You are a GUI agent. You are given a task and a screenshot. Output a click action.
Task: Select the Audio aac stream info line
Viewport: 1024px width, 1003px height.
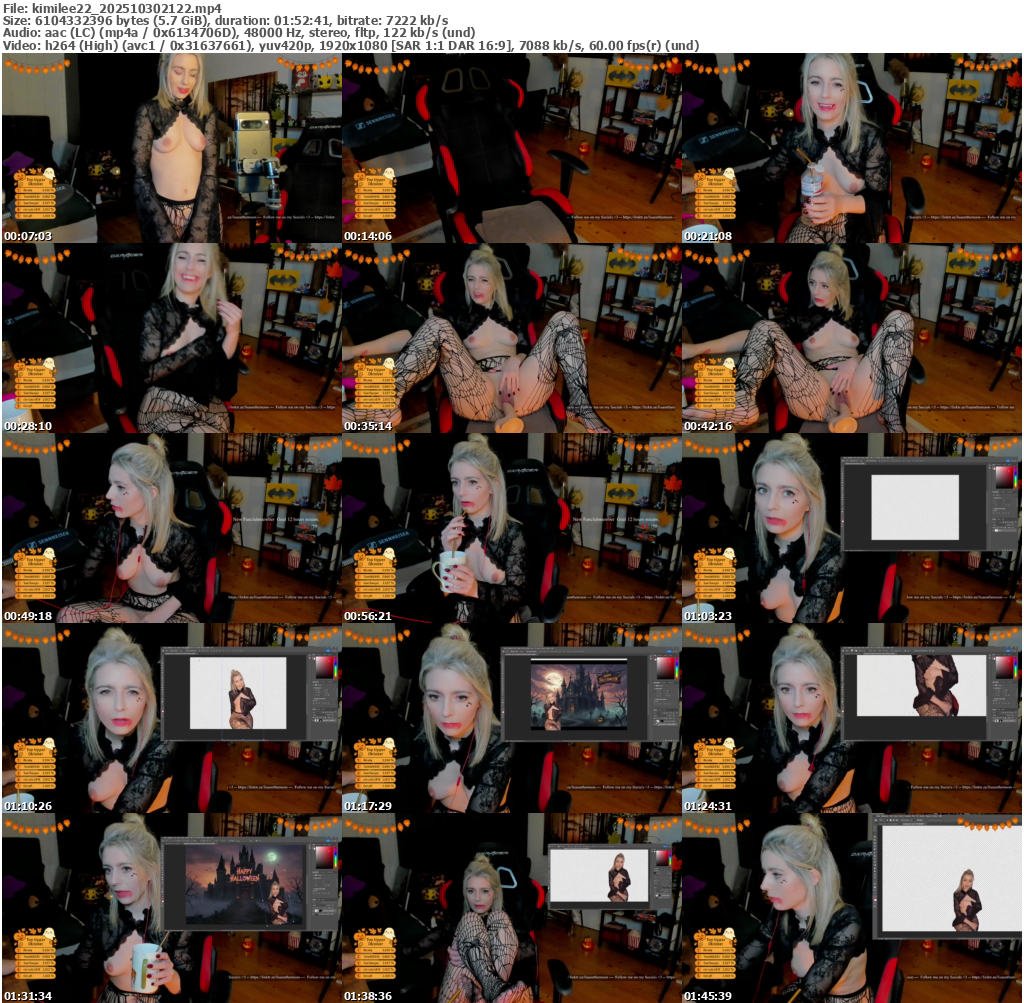[x=238, y=33]
